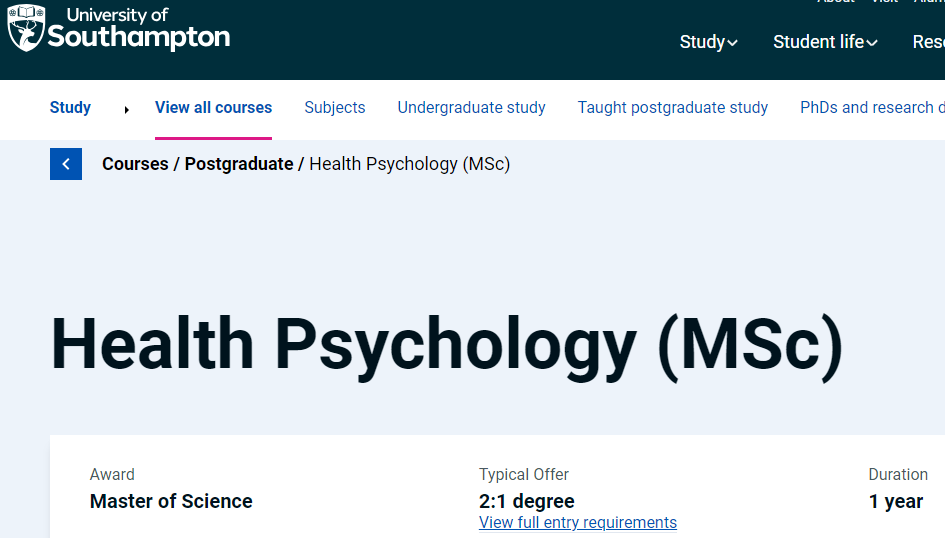Open Taught postgraduate study section

(x=673, y=107)
